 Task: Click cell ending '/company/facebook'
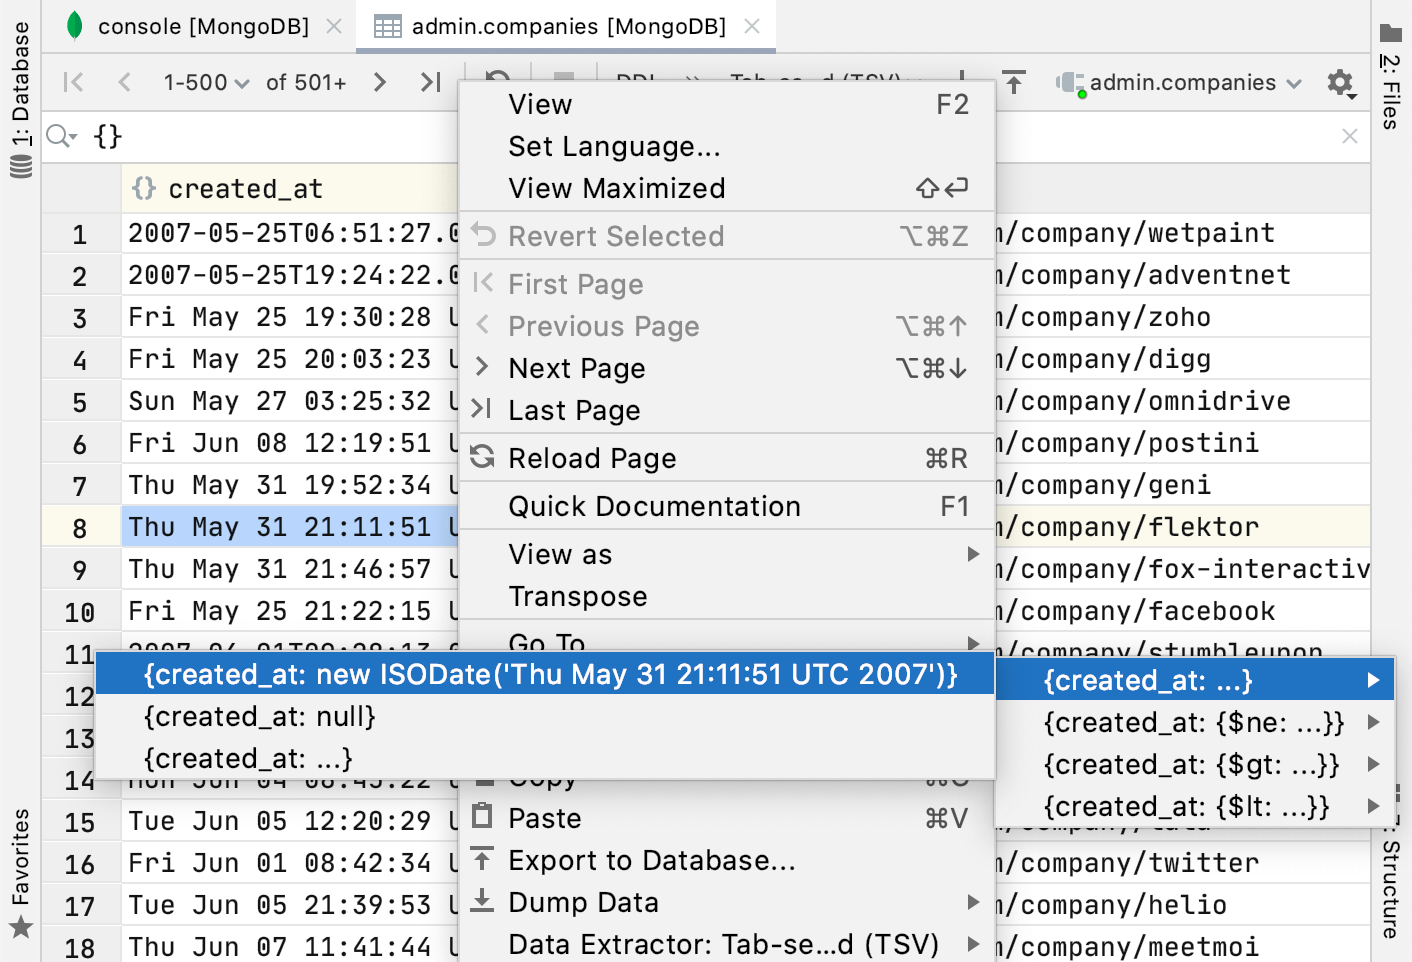point(1182,611)
